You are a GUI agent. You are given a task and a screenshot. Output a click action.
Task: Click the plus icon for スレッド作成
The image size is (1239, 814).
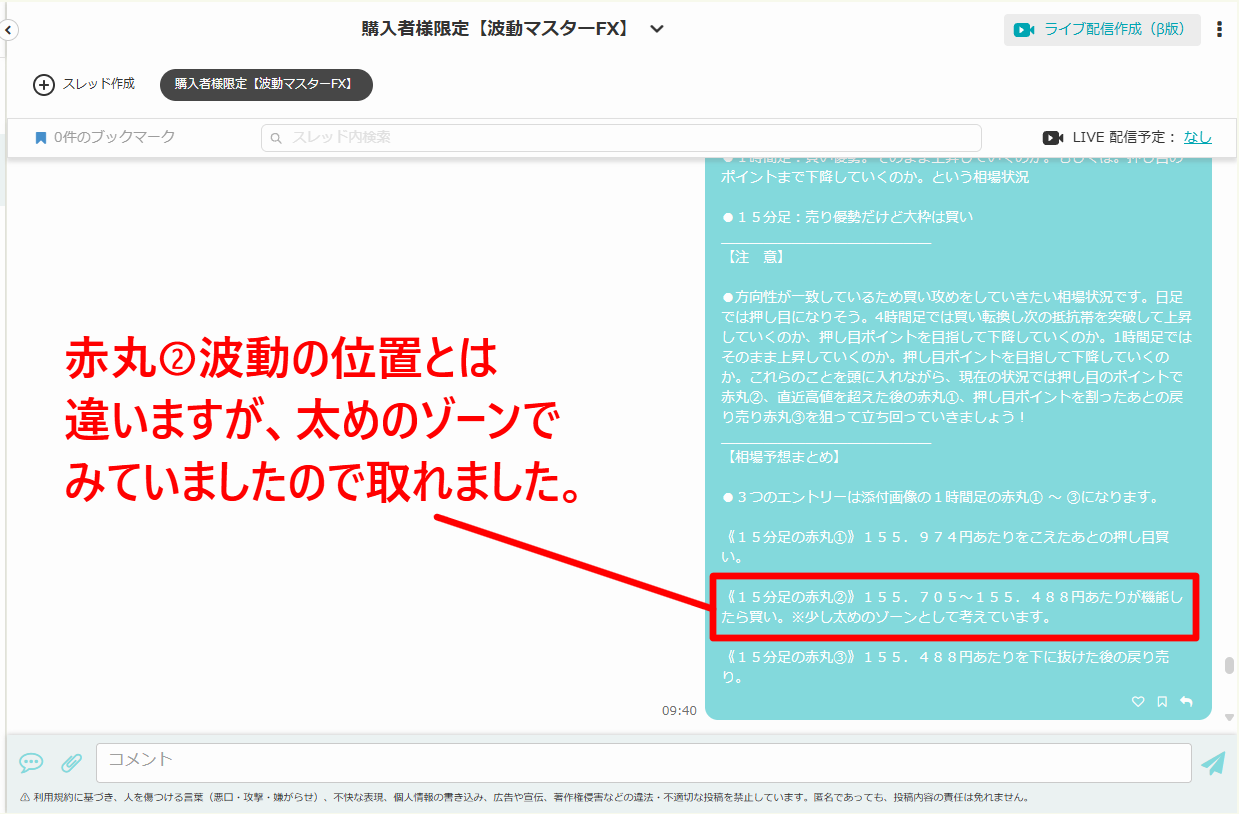[43, 85]
